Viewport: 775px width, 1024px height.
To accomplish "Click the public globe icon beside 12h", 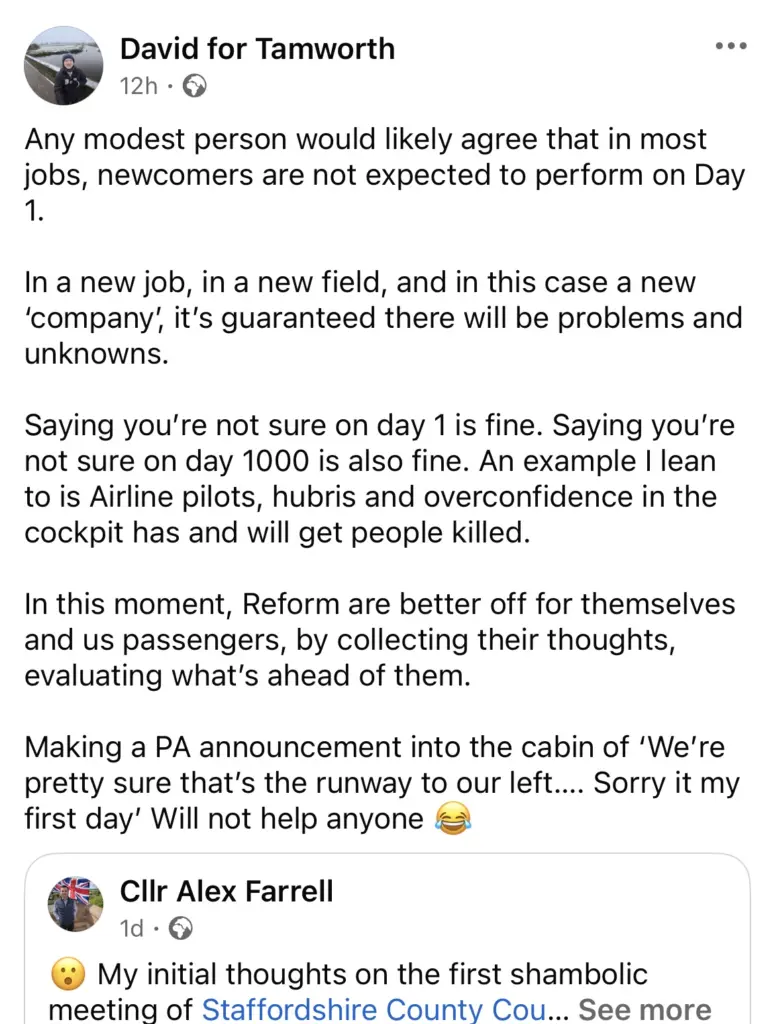I will (195, 86).
